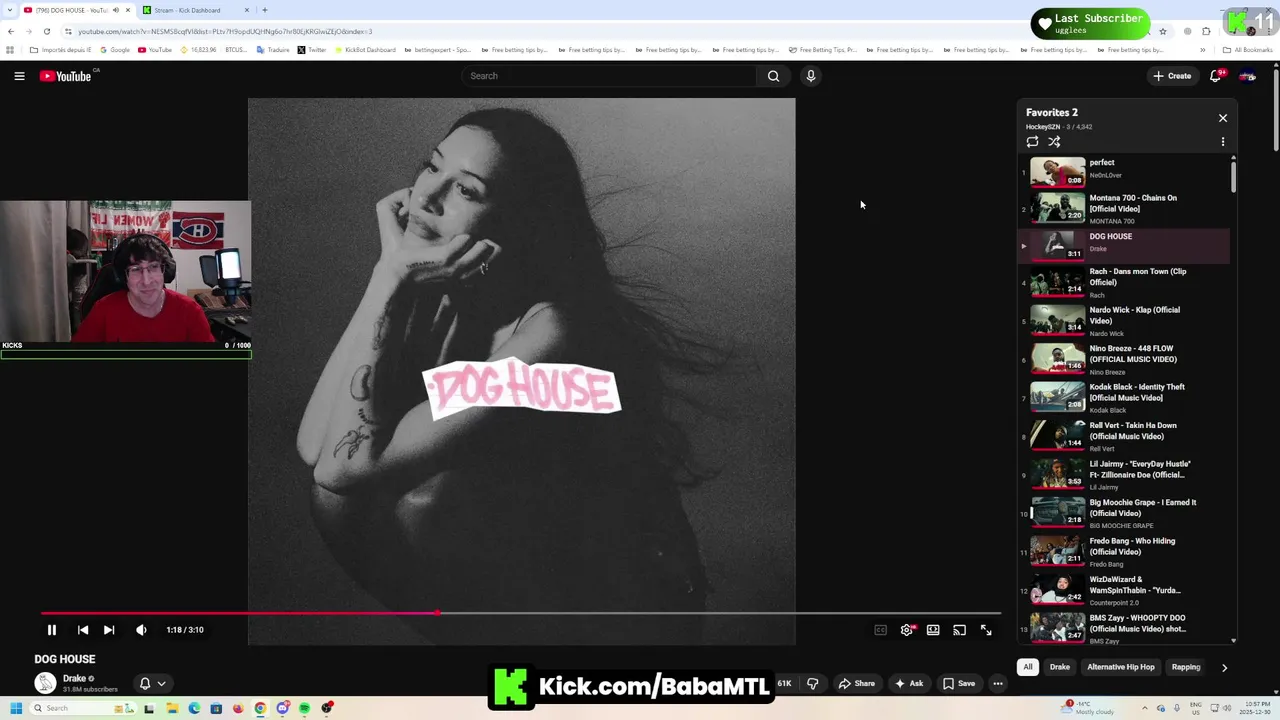Image resolution: width=1280 pixels, height=720 pixels.
Task: Play 'perfect' by Ne0nL0ver in playlist
Action: coord(1124,172)
